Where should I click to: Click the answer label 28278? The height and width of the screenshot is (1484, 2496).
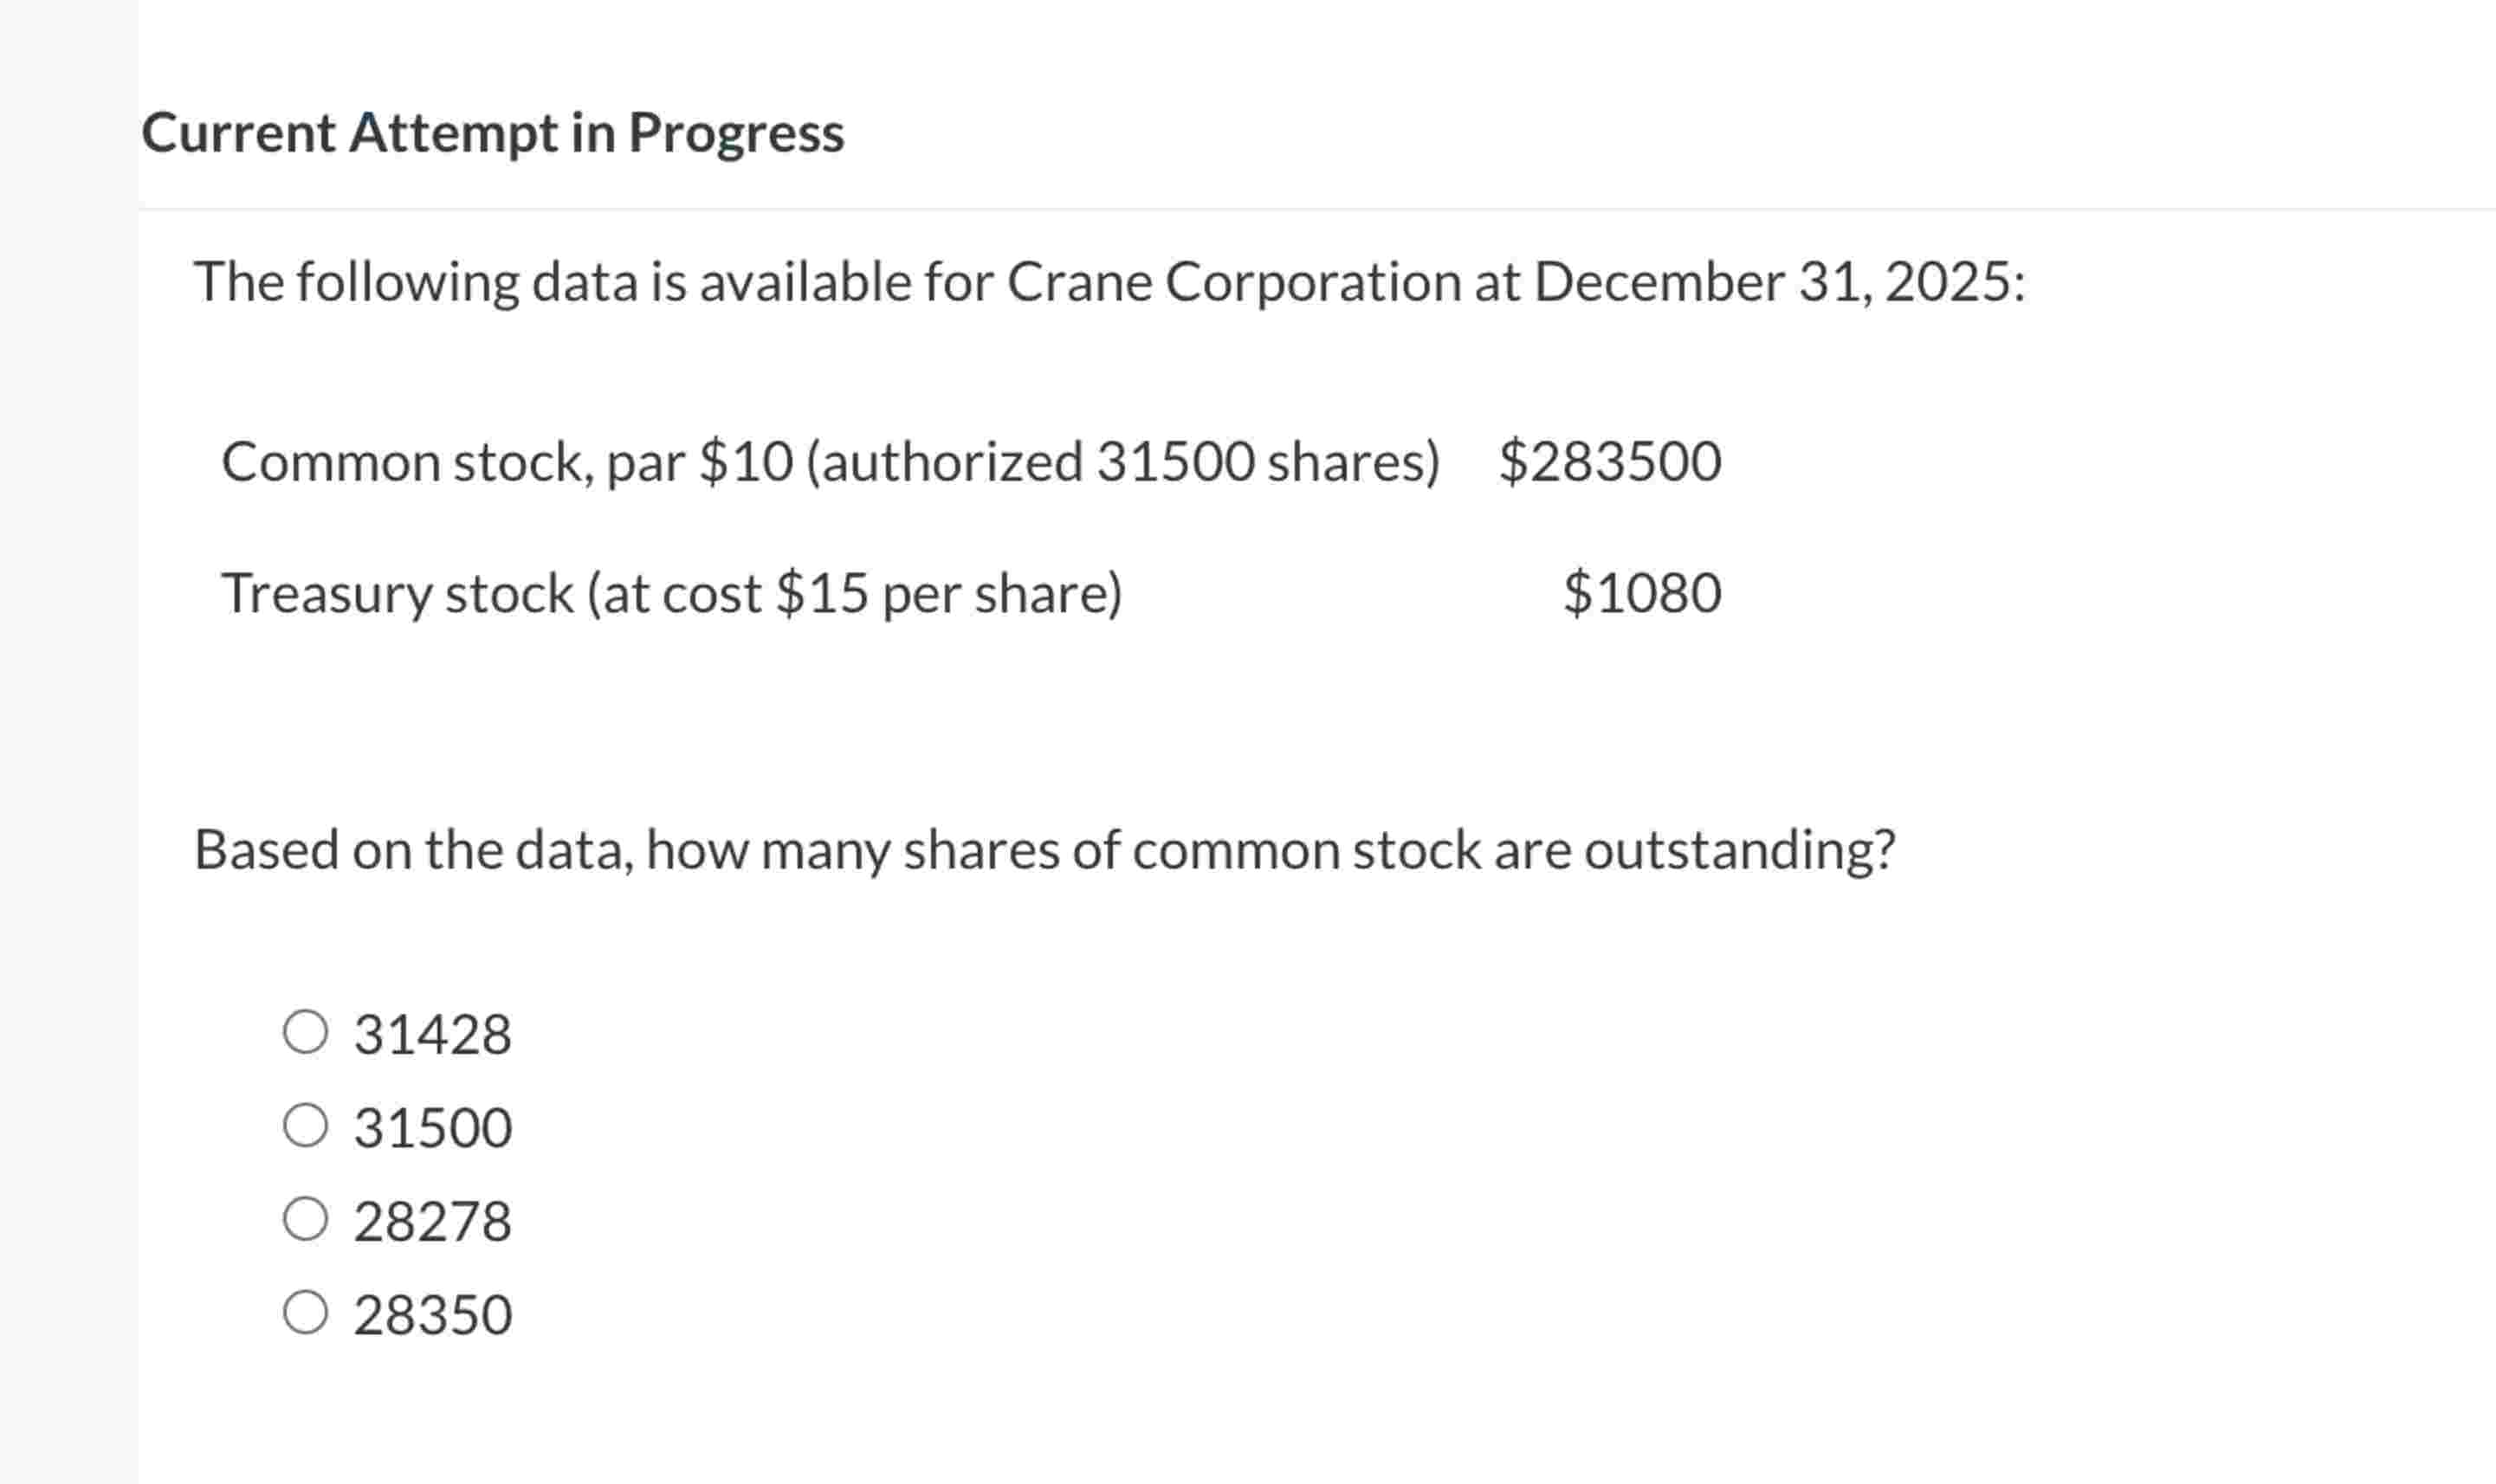(432, 1218)
